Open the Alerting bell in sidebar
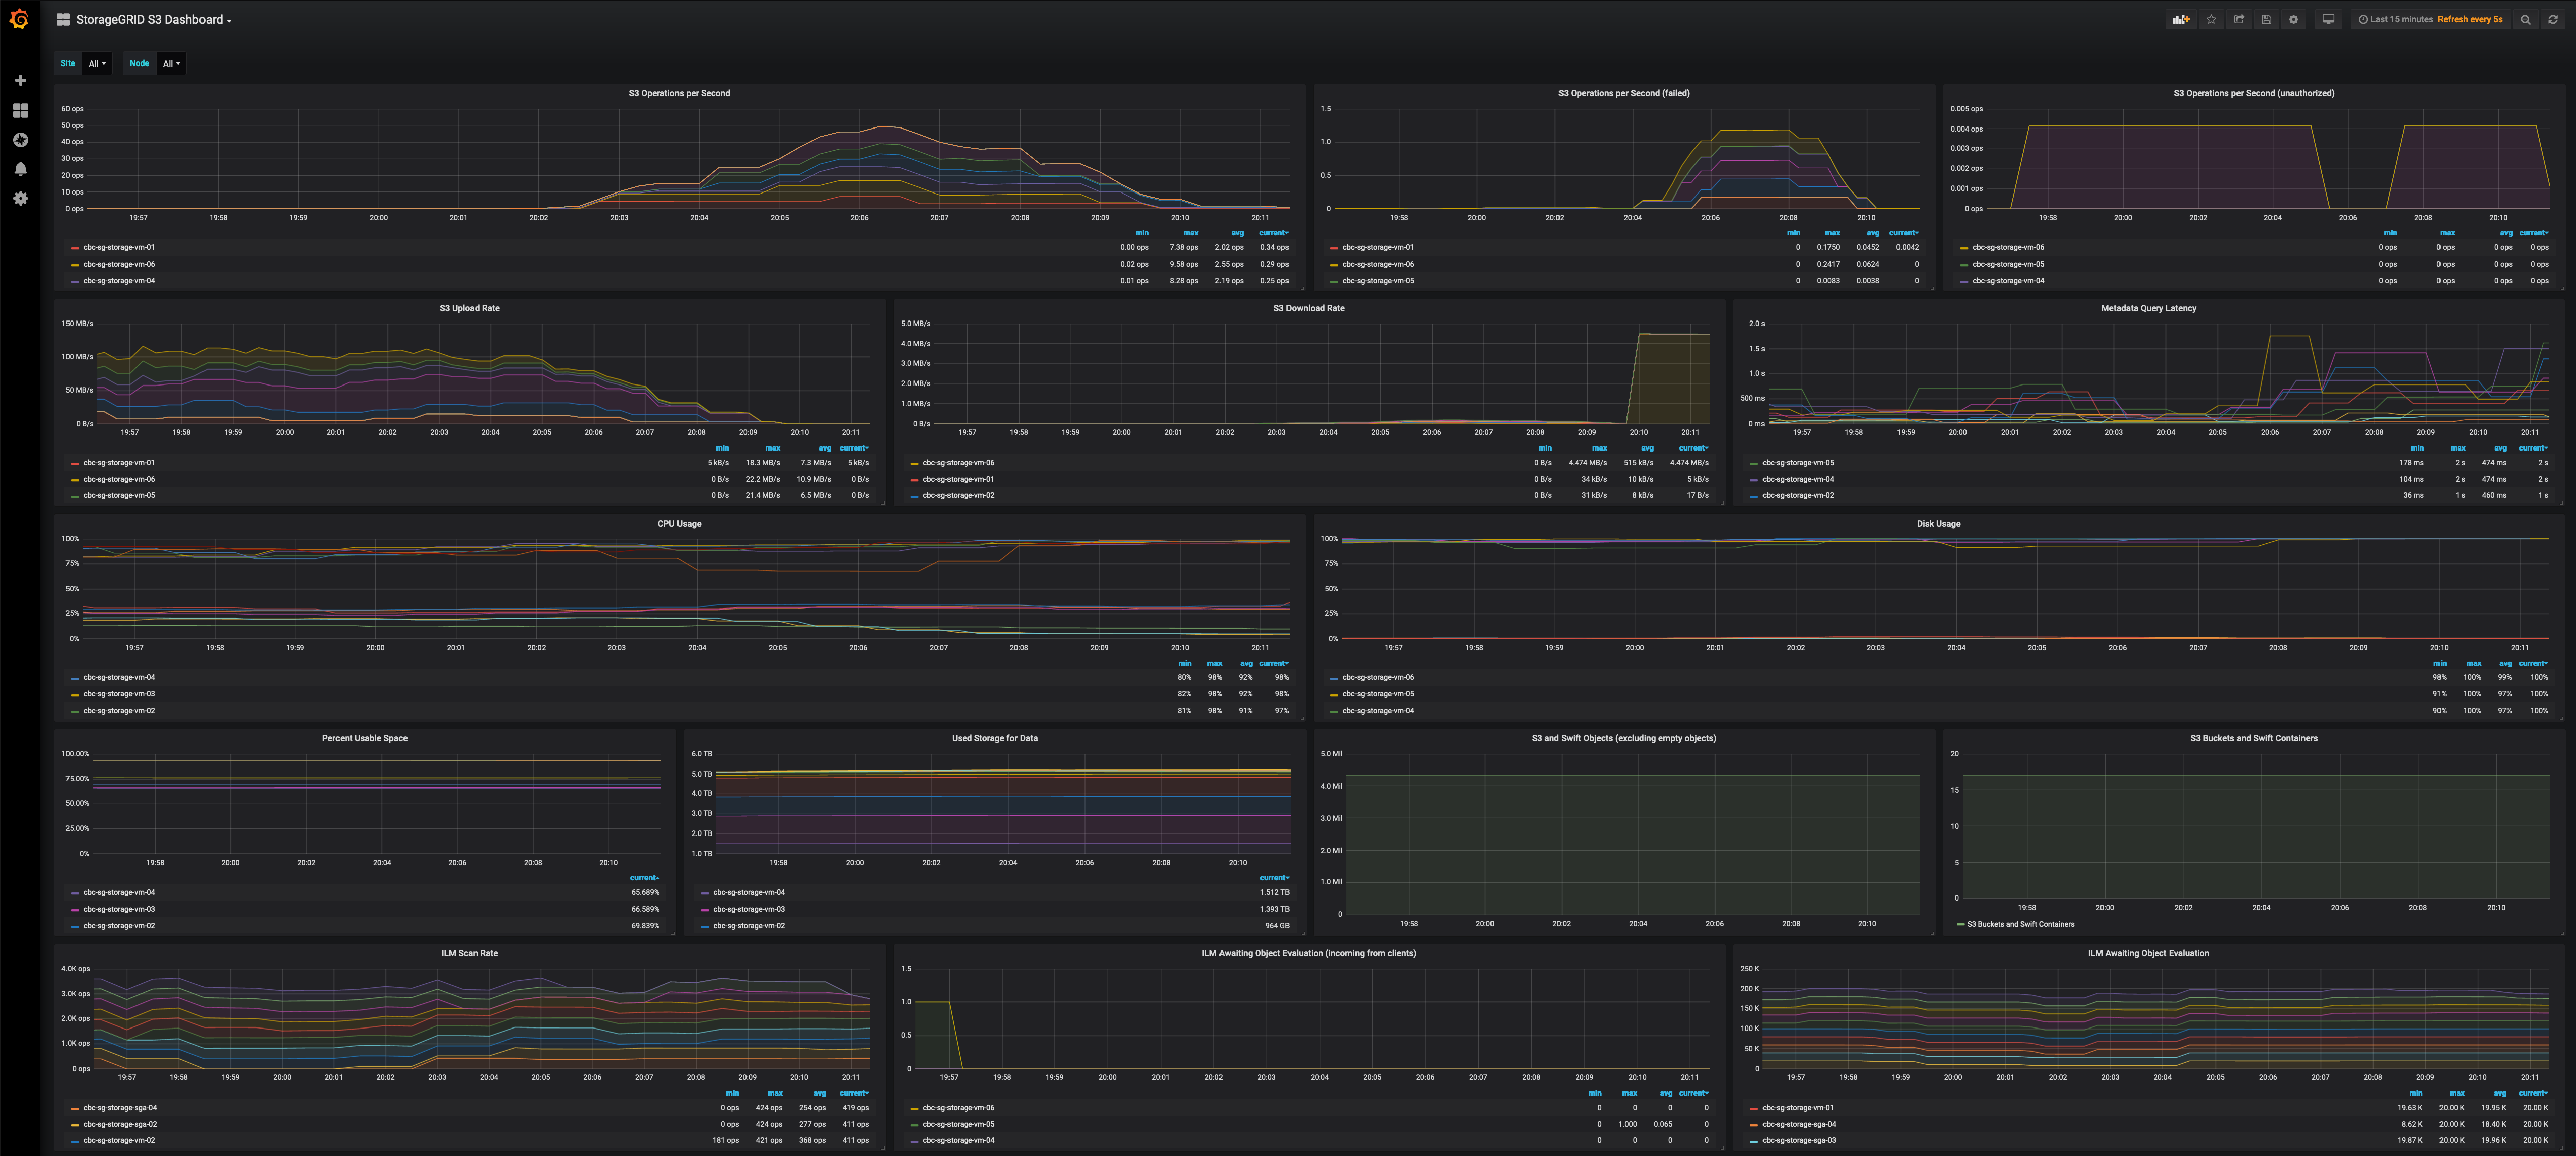 [x=20, y=169]
